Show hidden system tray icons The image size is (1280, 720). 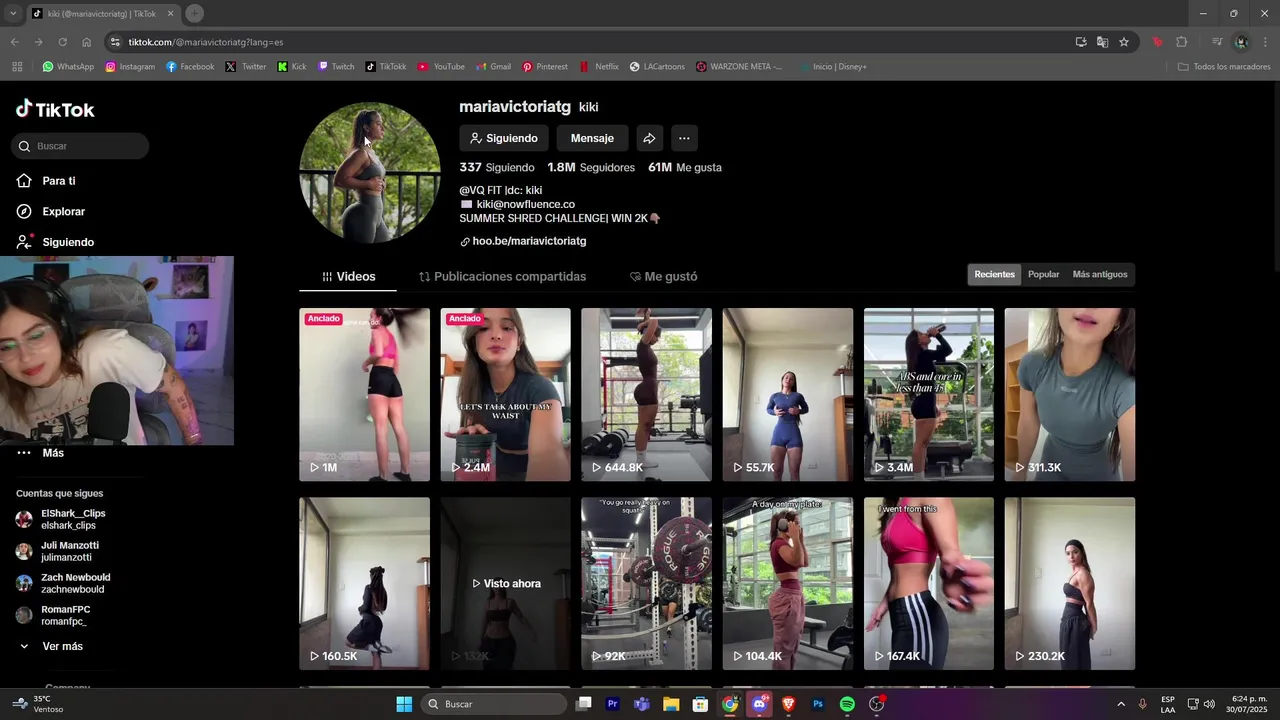(1120, 704)
